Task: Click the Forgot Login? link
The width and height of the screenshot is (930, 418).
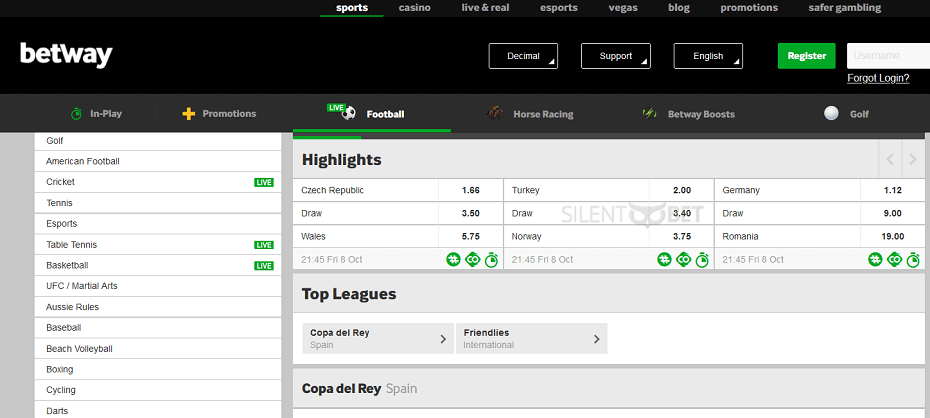Action: (x=878, y=78)
